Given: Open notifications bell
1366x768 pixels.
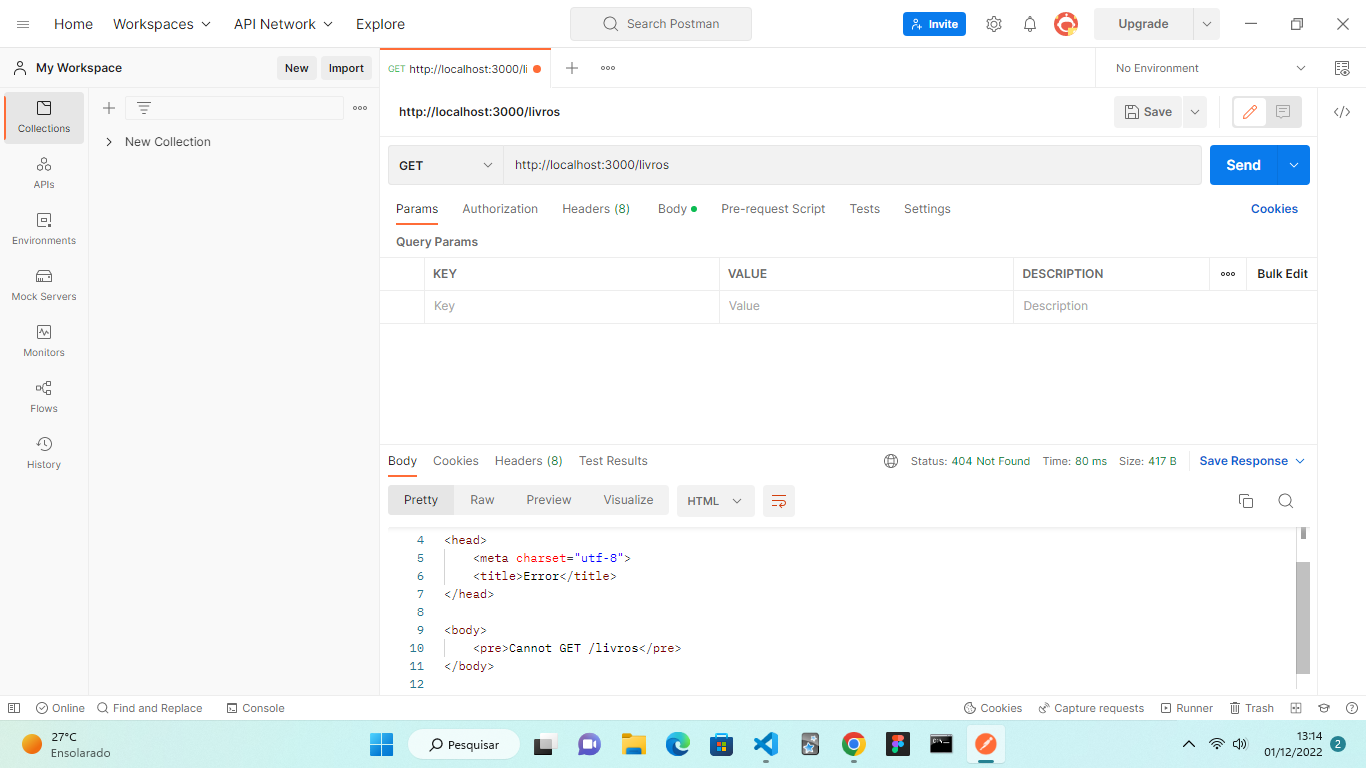Looking at the screenshot, I should point(1030,24).
